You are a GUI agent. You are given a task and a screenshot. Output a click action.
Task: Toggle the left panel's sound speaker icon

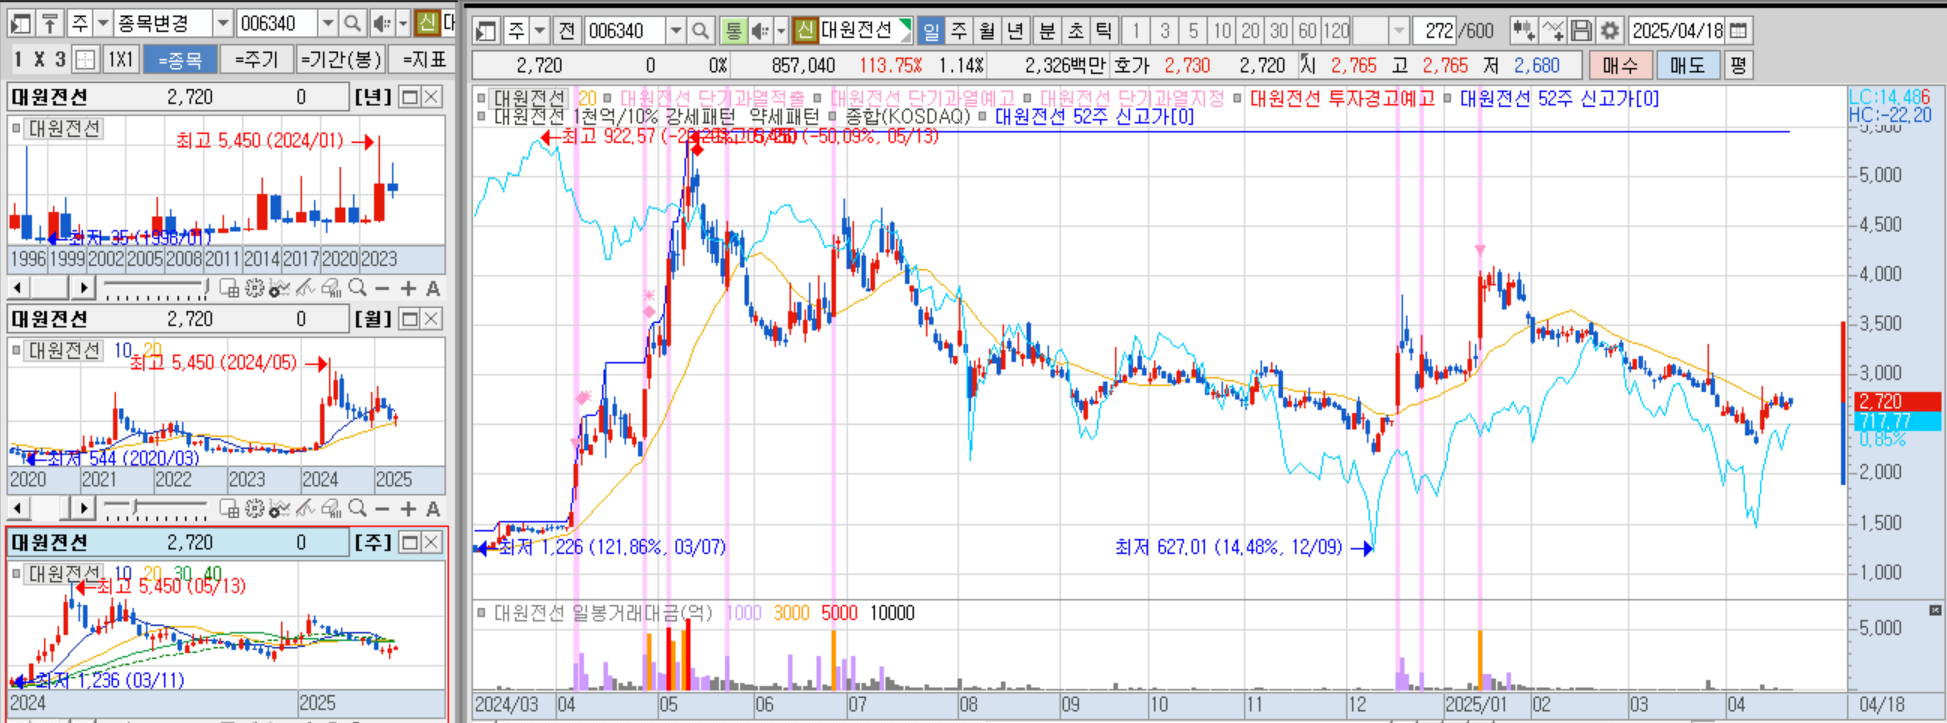[x=381, y=22]
